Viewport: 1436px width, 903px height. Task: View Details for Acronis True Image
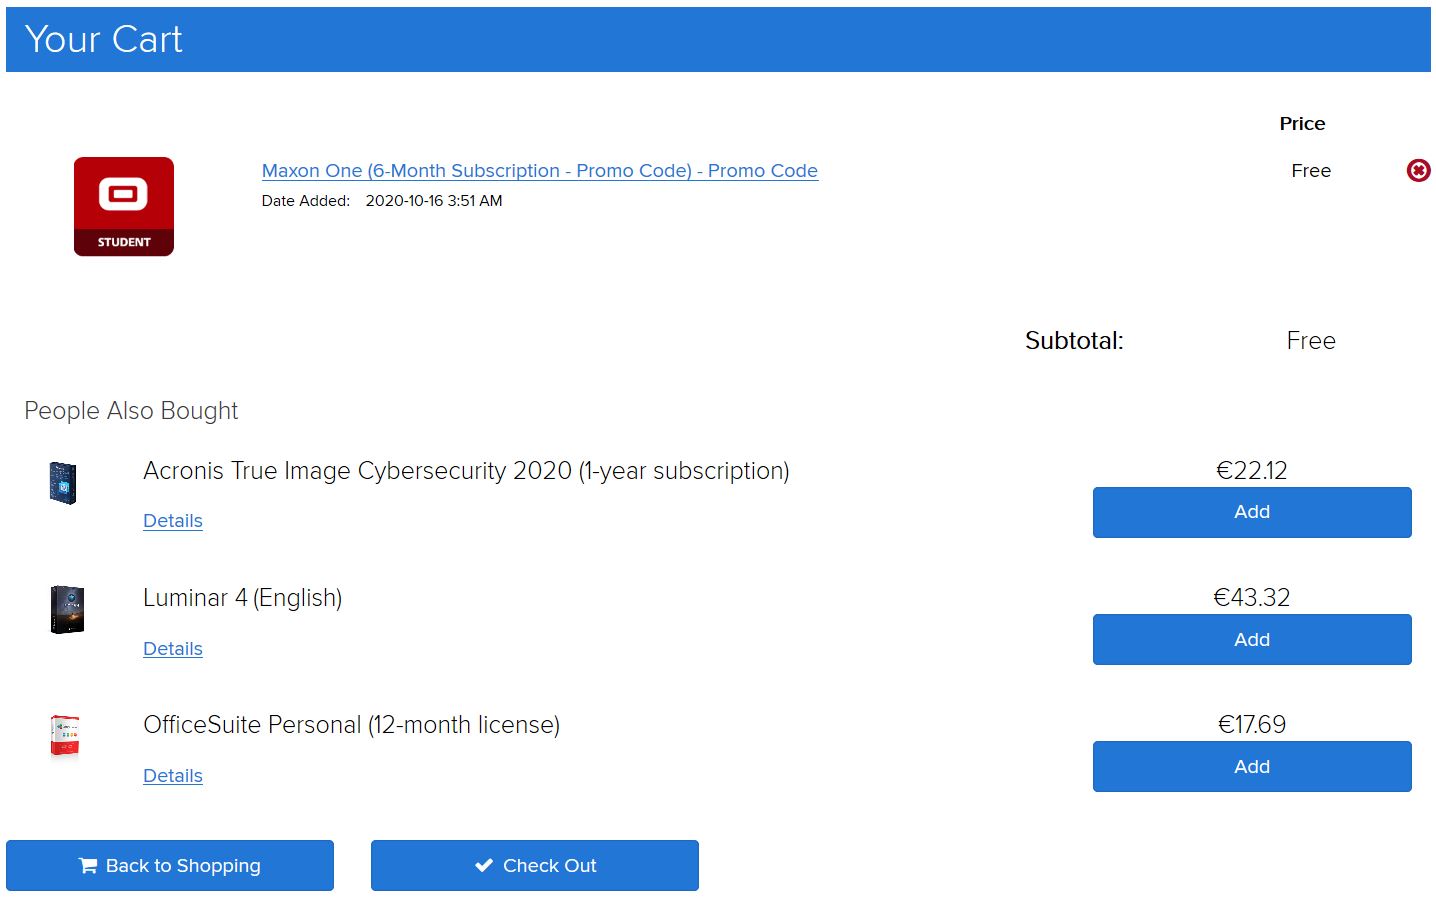(173, 521)
